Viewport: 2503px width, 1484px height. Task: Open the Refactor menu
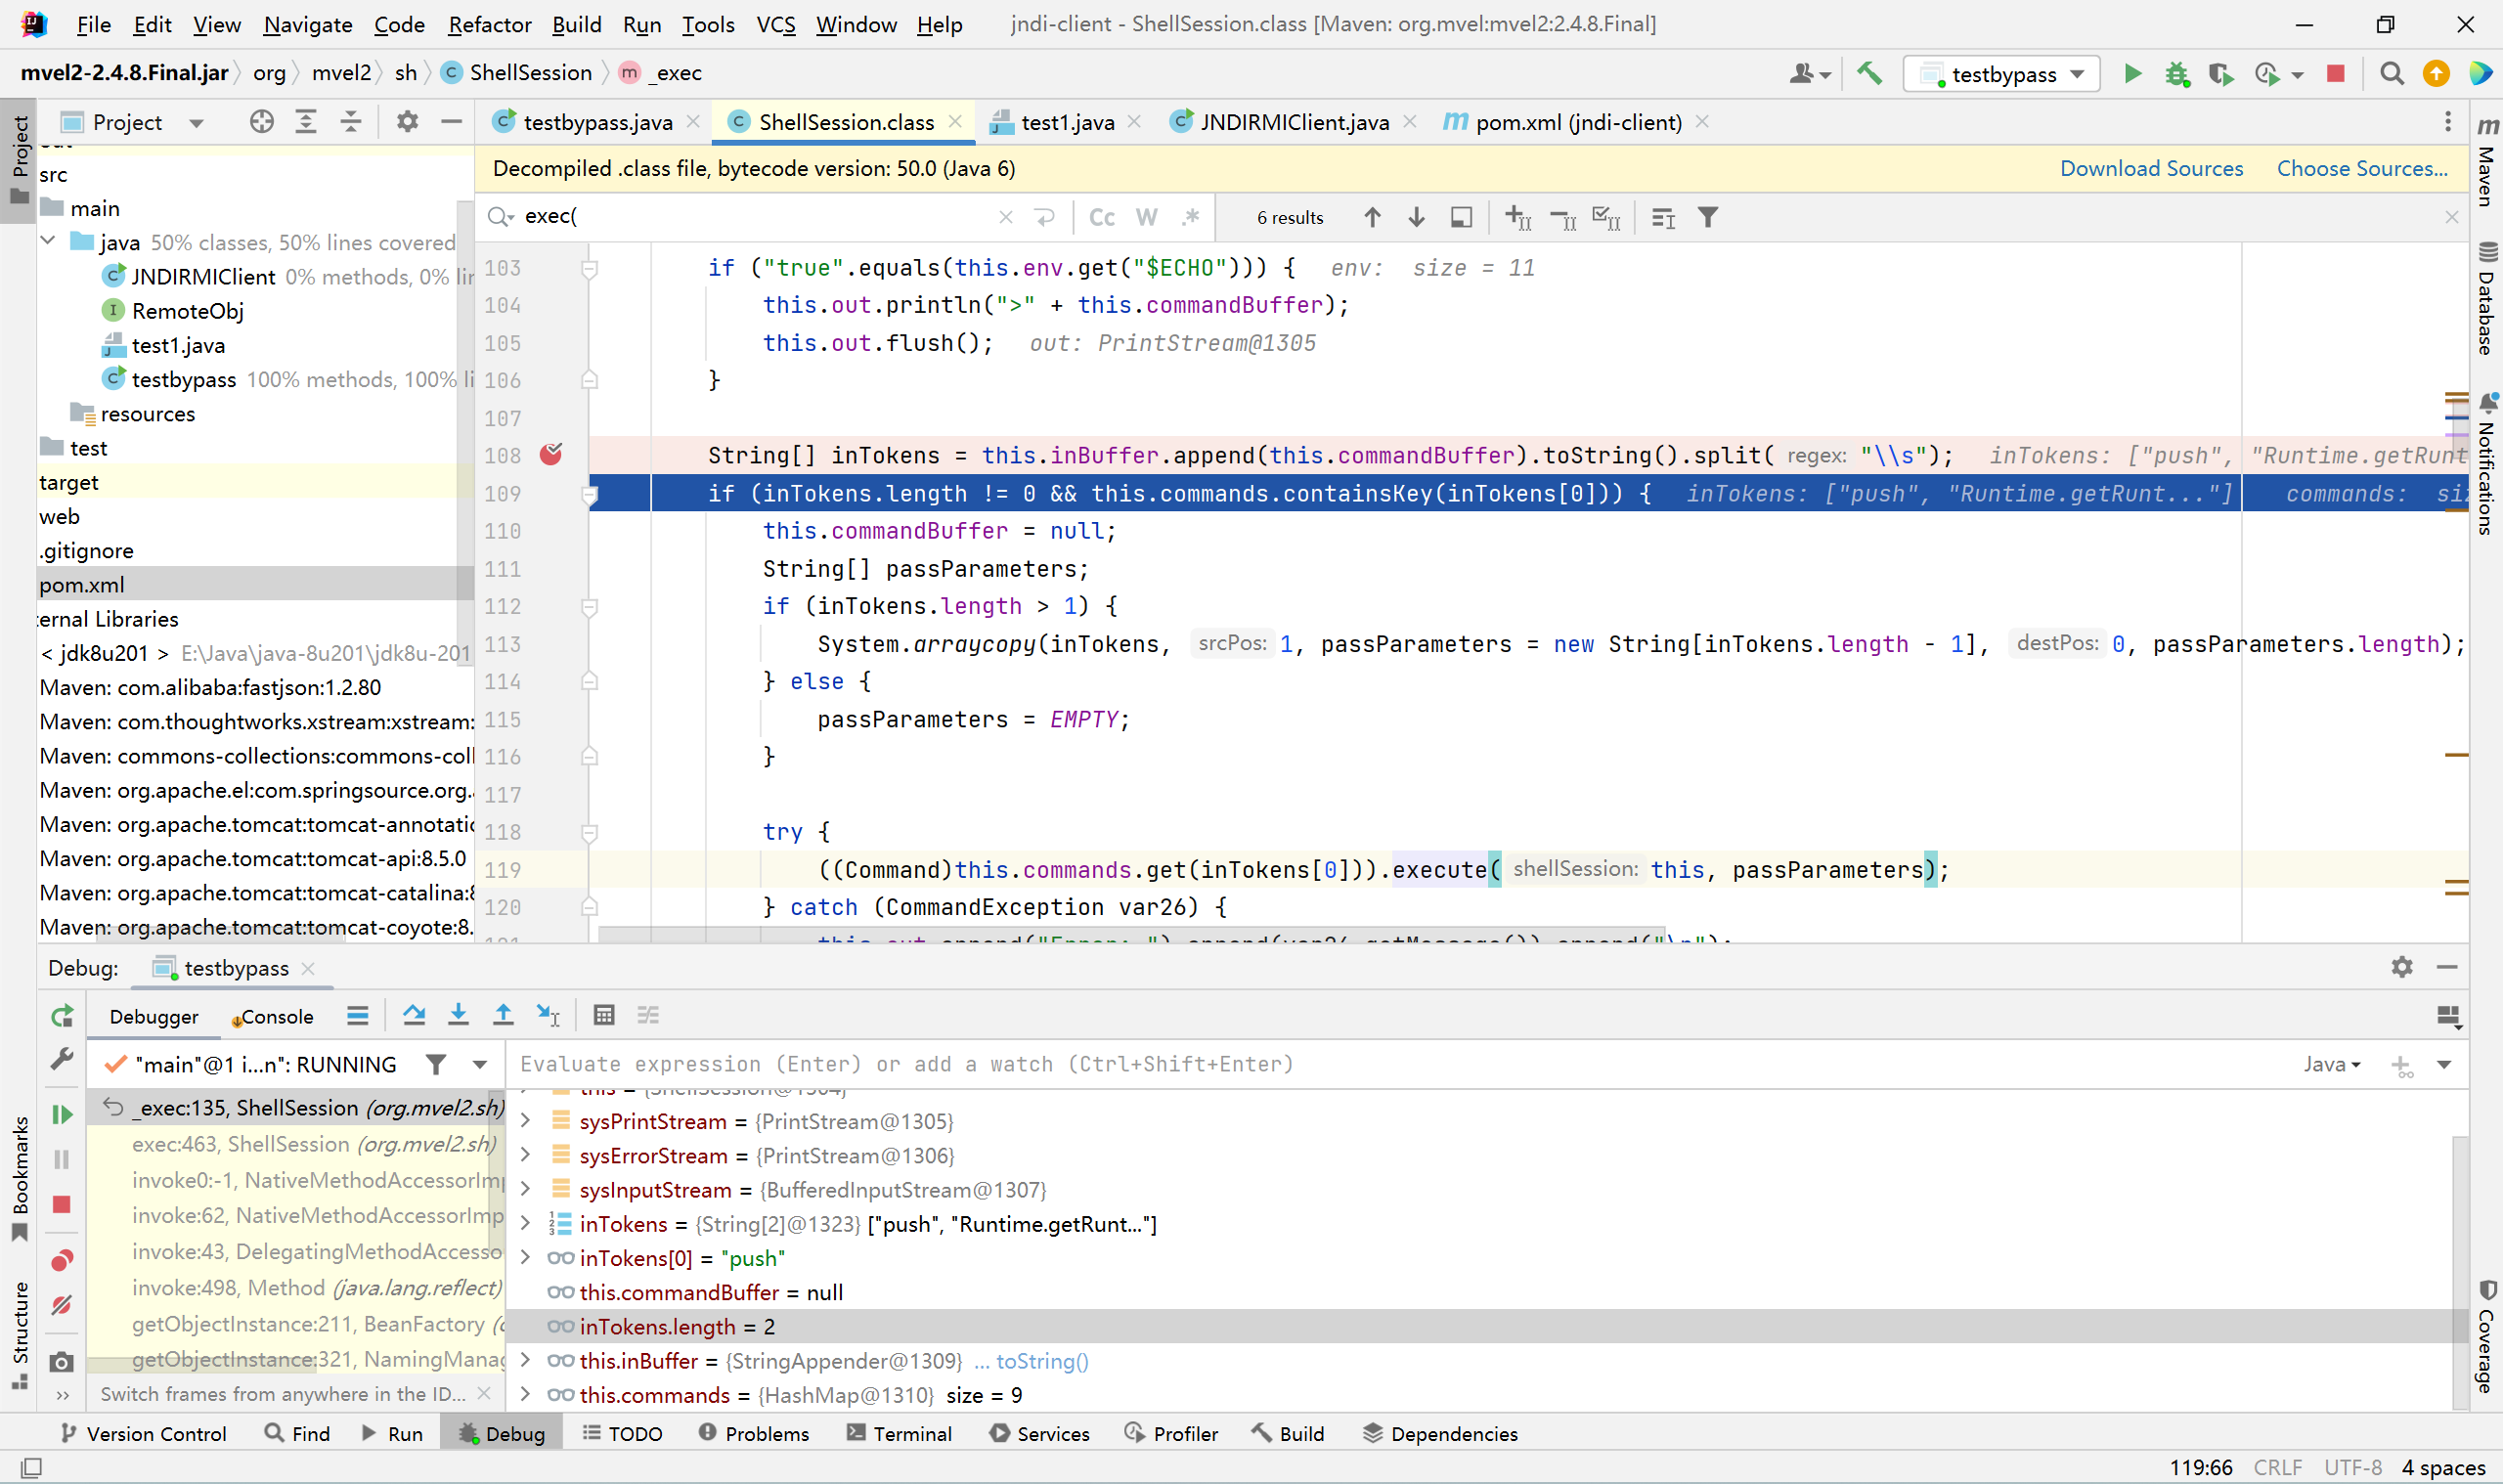[489, 24]
